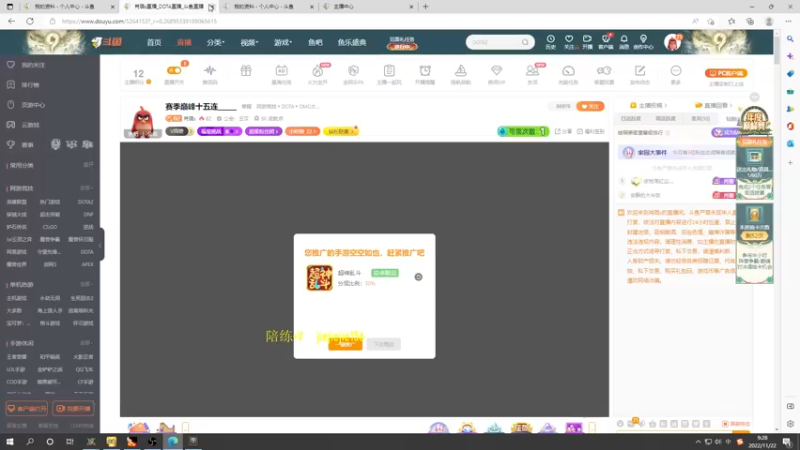800x450 pixels.
Task: Open the 主播投稿 link in right panel
Action: pyautogui.click(x=648, y=105)
